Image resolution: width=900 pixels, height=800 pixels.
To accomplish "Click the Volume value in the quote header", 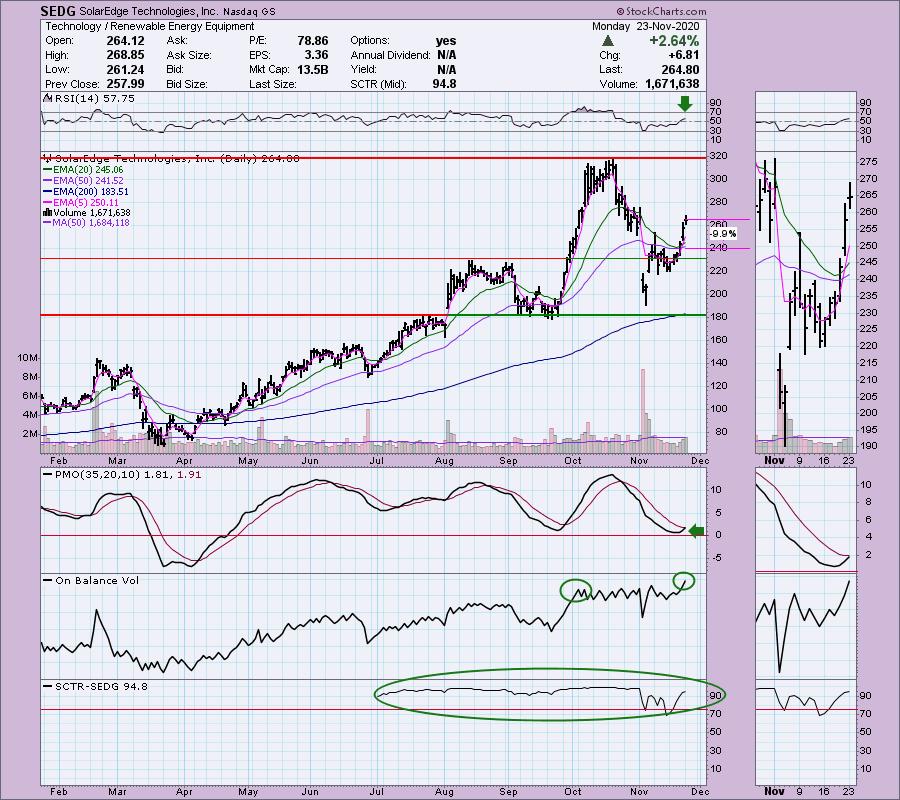I will tap(672, 84).
